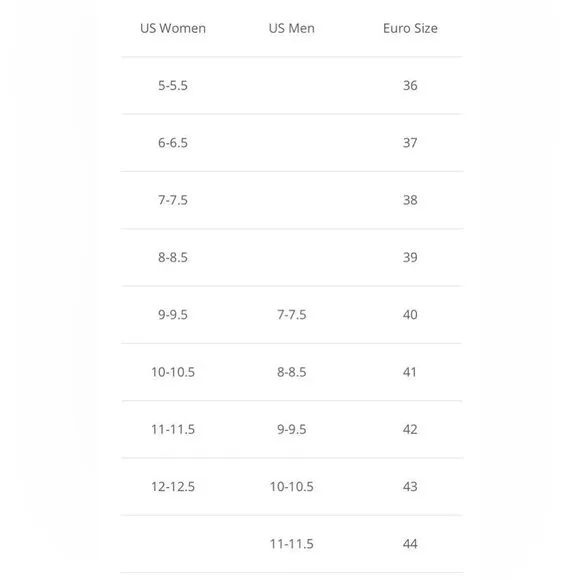Screen dimensions: 580x580
Task: Select men's size 7-7.5 cell
Action: coord(291,315)
